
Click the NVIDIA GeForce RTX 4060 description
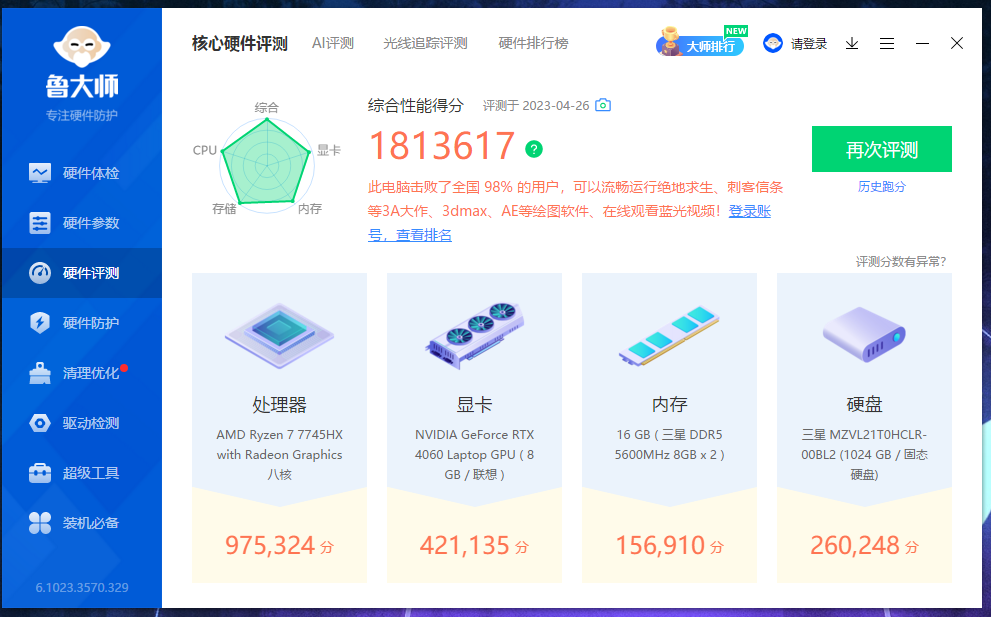475,455
